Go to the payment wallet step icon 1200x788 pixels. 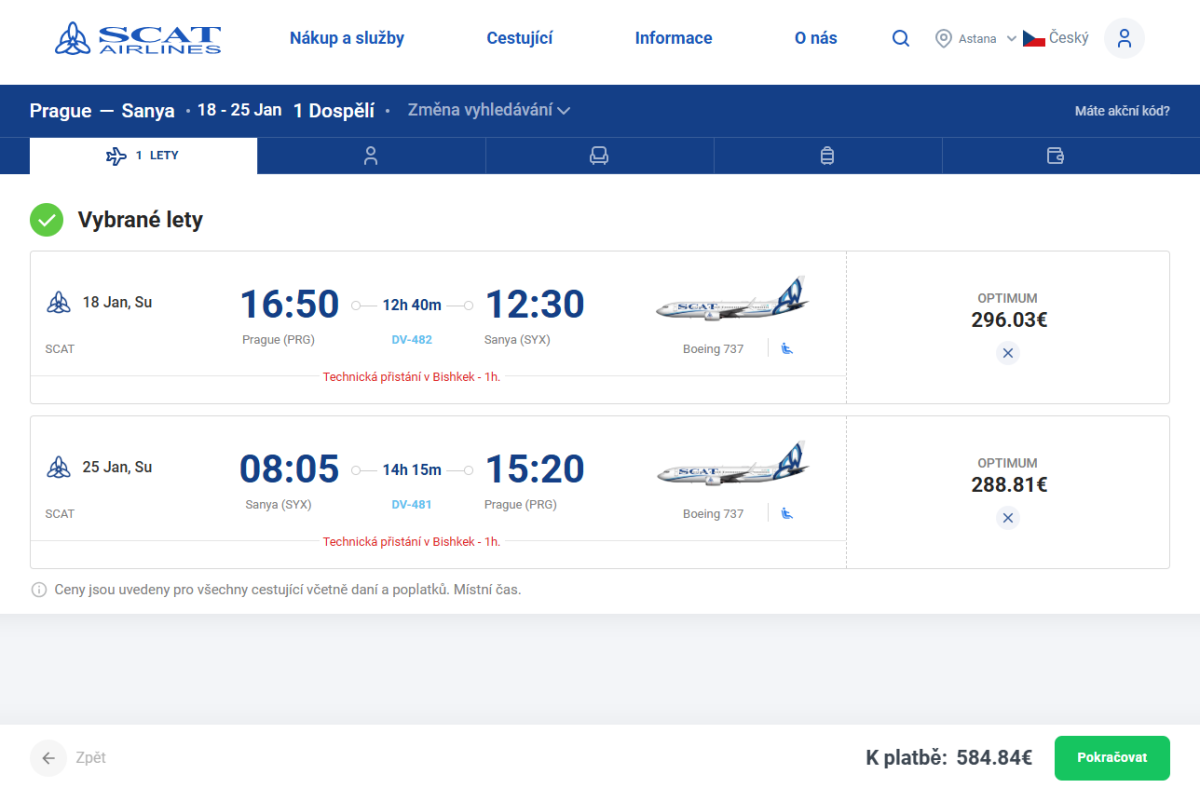1055,156
